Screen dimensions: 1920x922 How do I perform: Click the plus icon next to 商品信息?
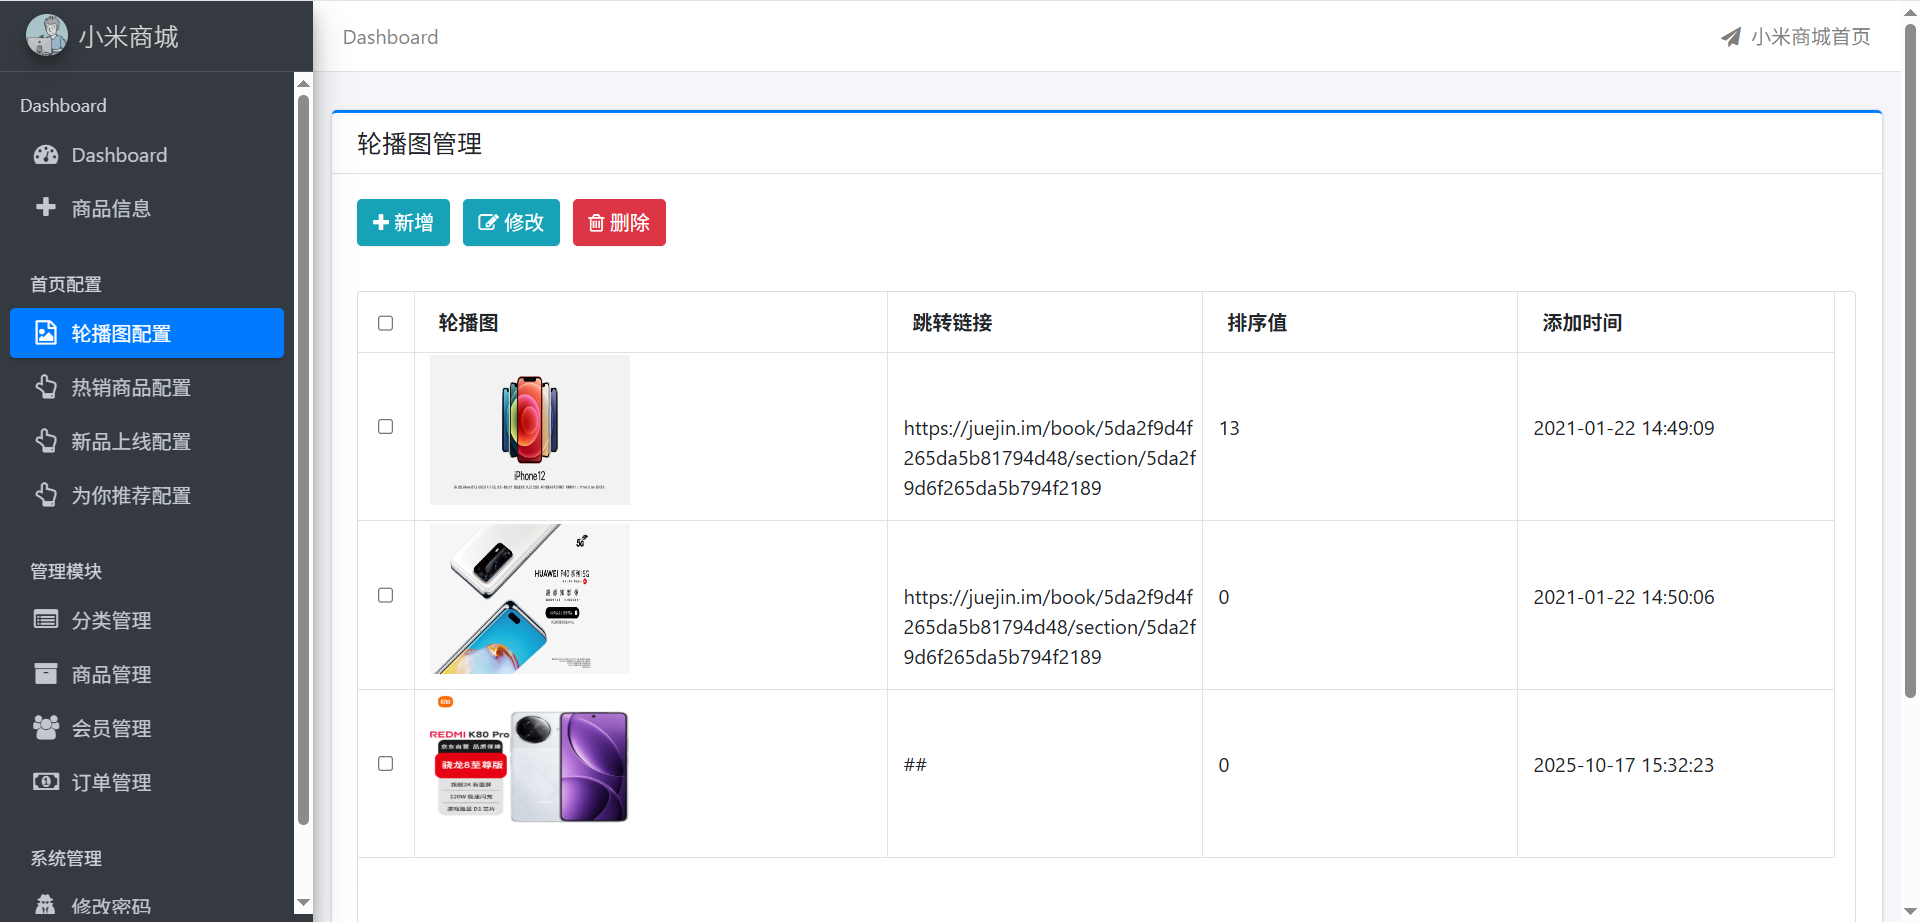[46, 207]
